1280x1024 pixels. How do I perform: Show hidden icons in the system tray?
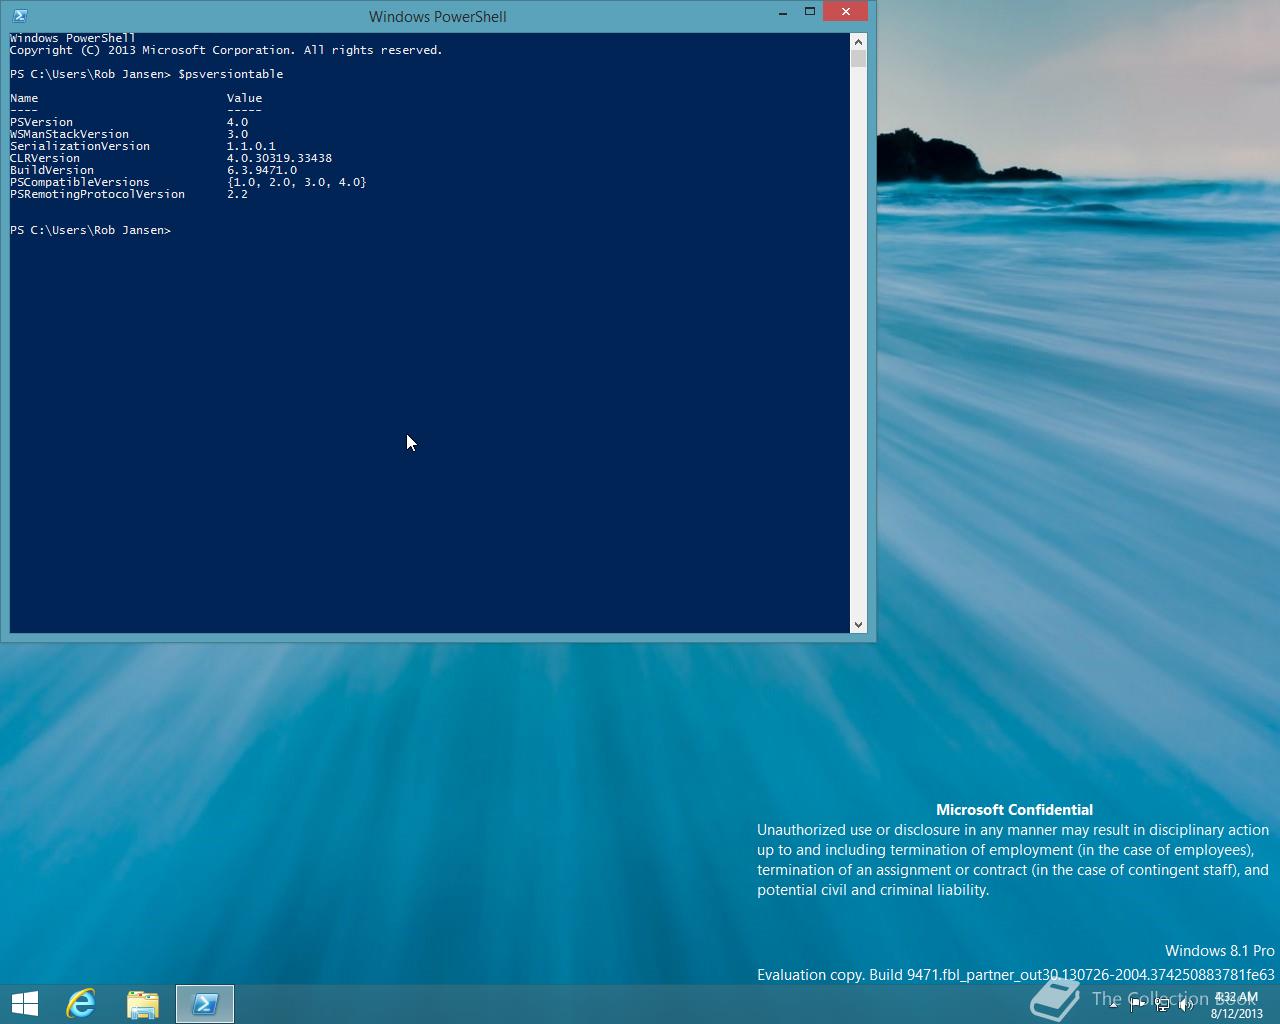pyautogui.click(x=1114, y=1005)
